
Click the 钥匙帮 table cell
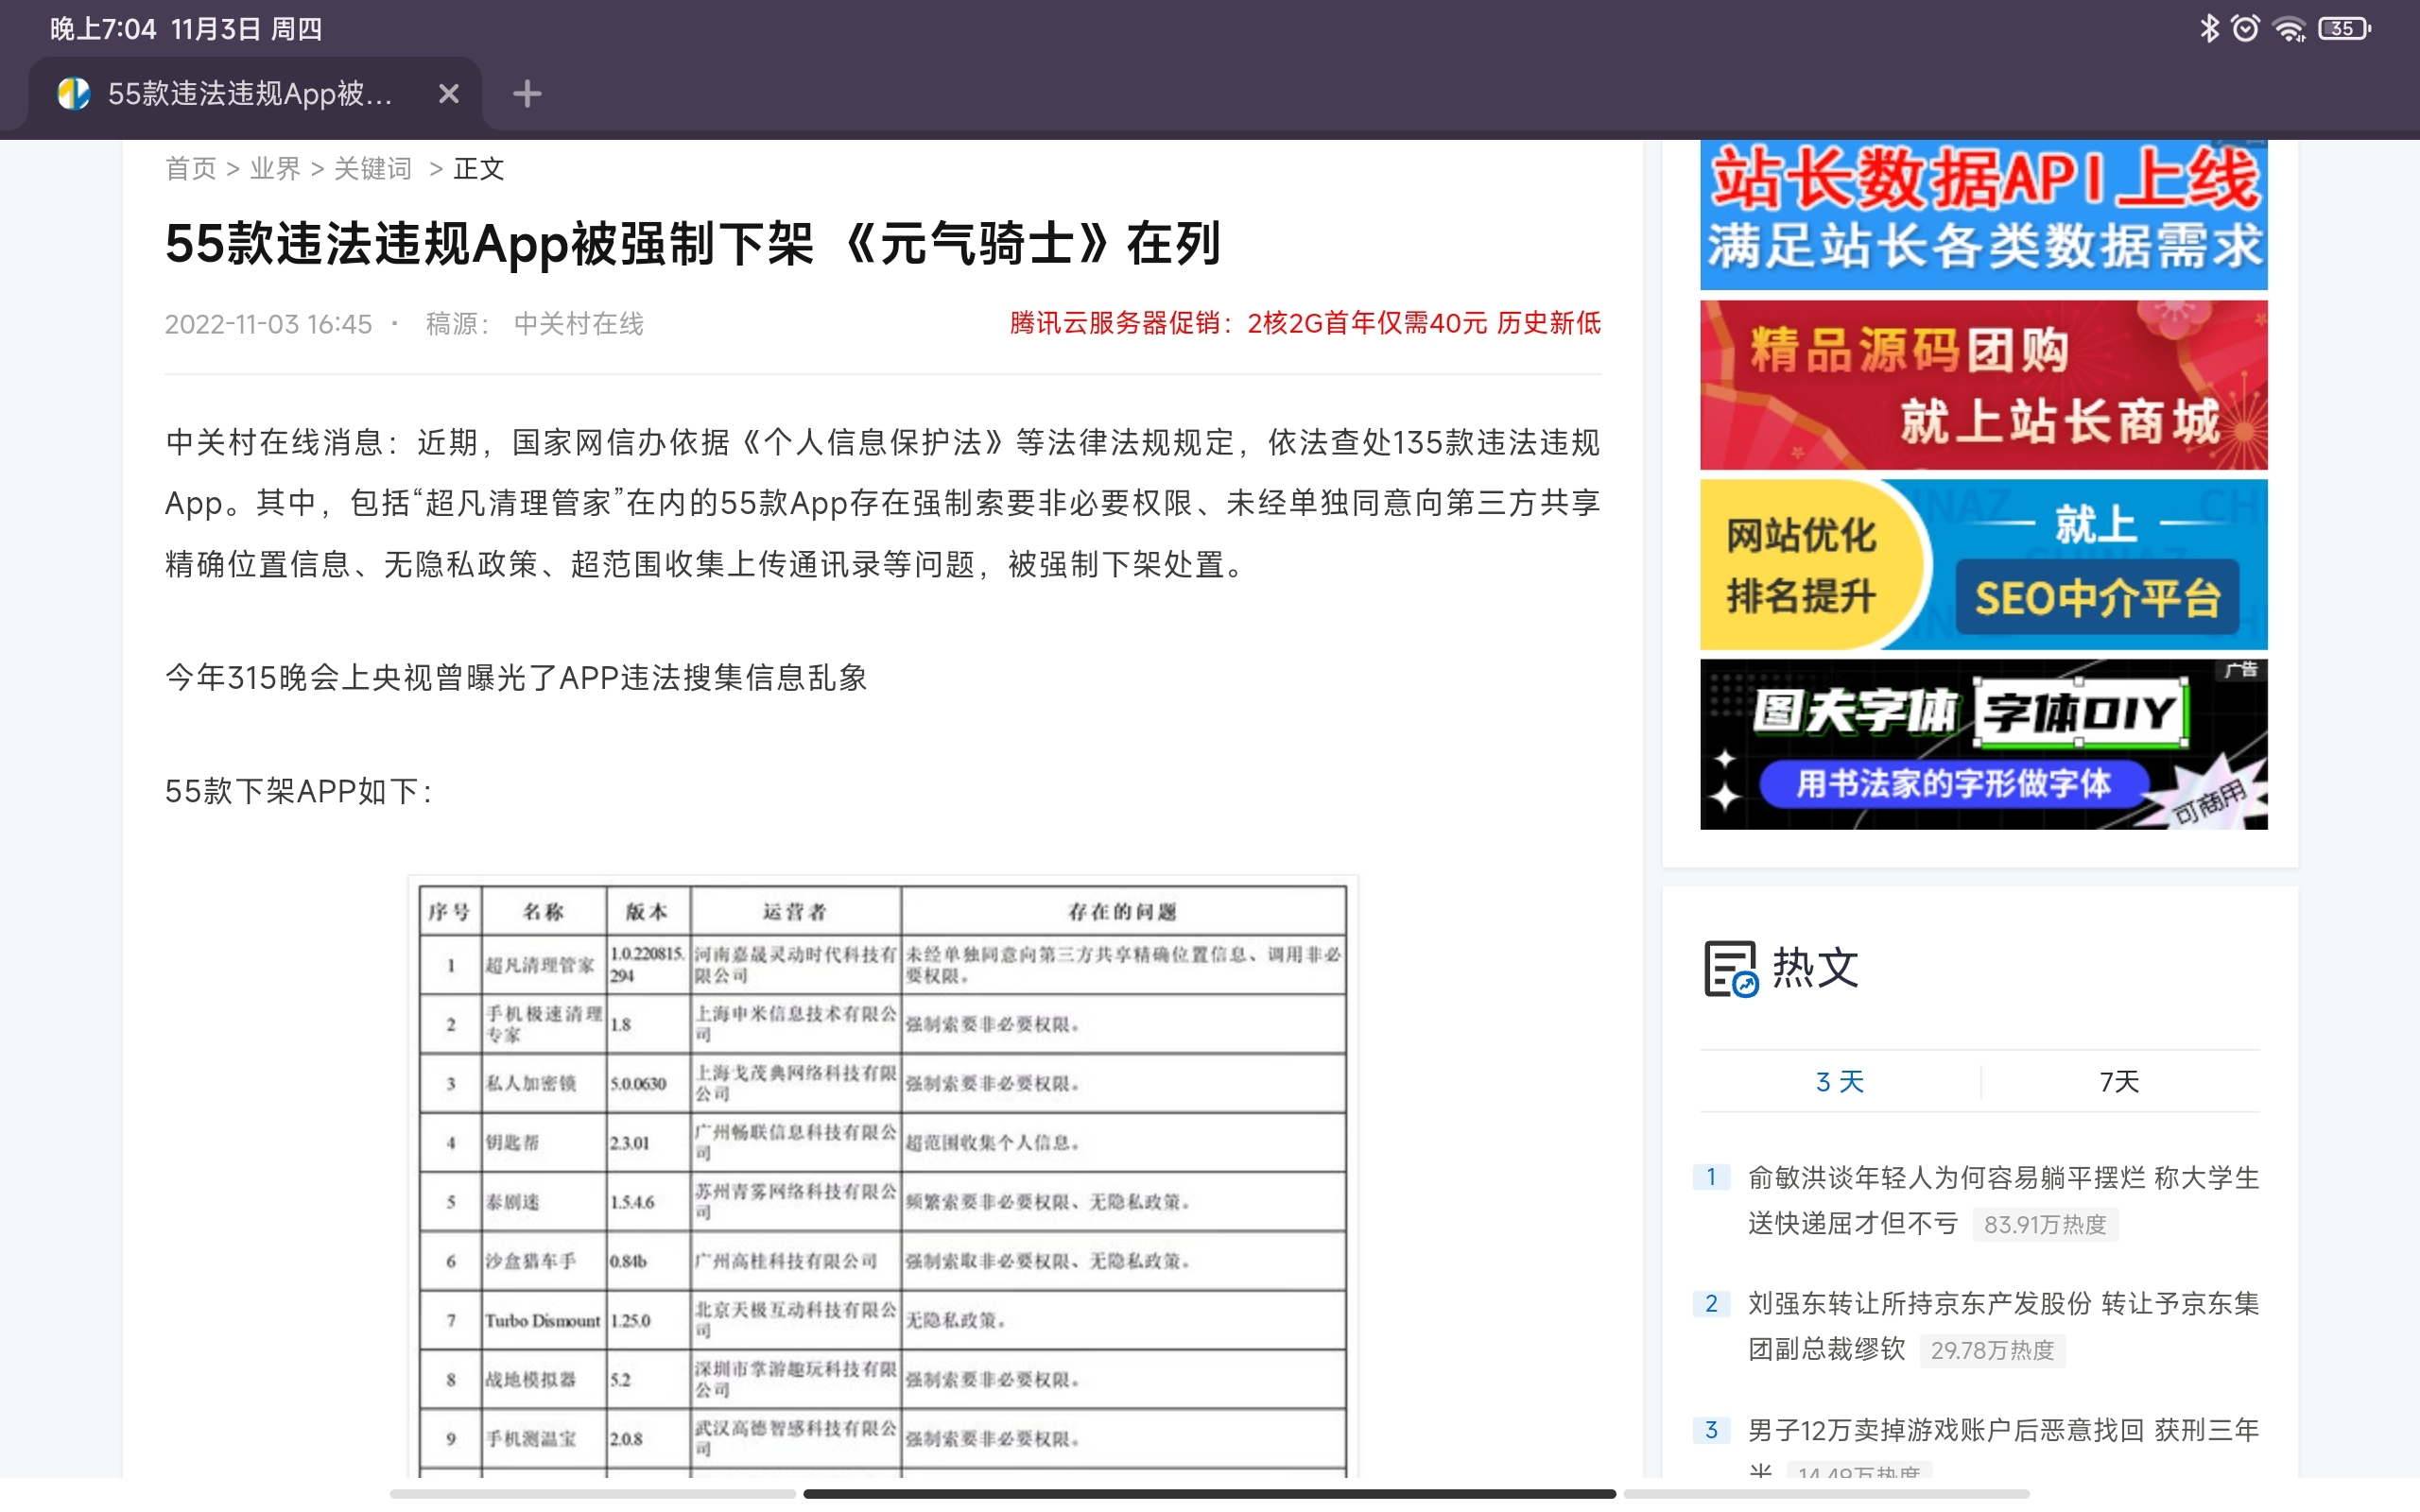pos(543,1142)
